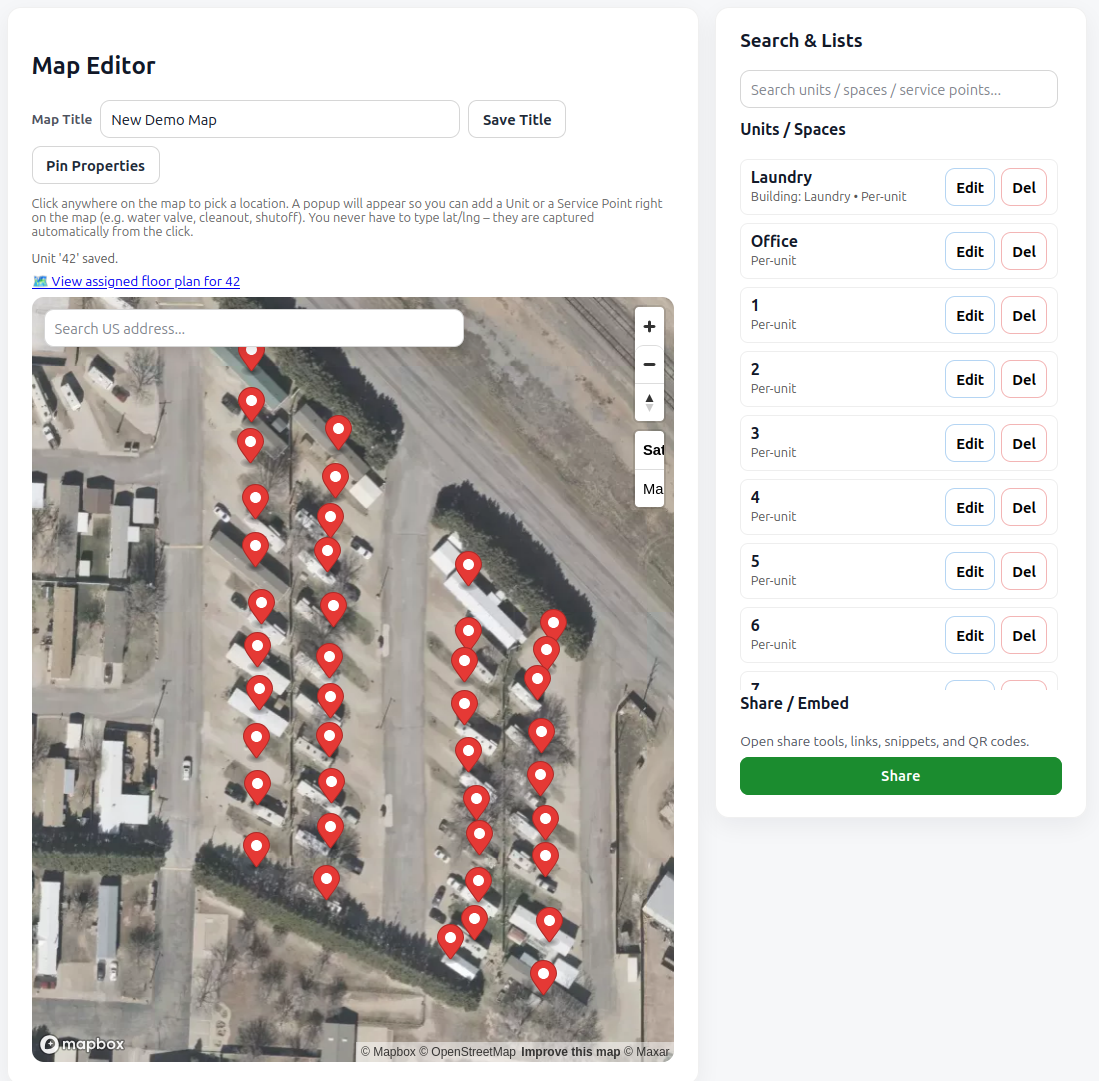Save the map title
This screenshot has height=1081, width=1099.
pyautogui.click(x=517, y=120)
